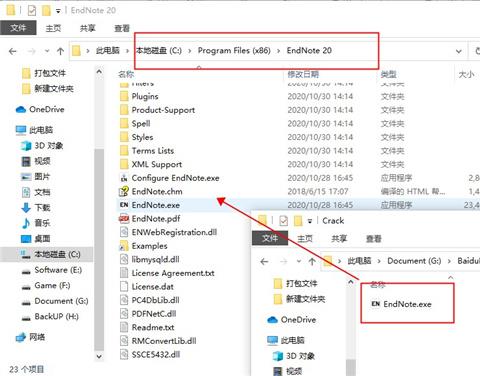Open the 文件 tab in EndNote 20 window
Viewport: 480px width, 376px height.
tap(18, 28)
